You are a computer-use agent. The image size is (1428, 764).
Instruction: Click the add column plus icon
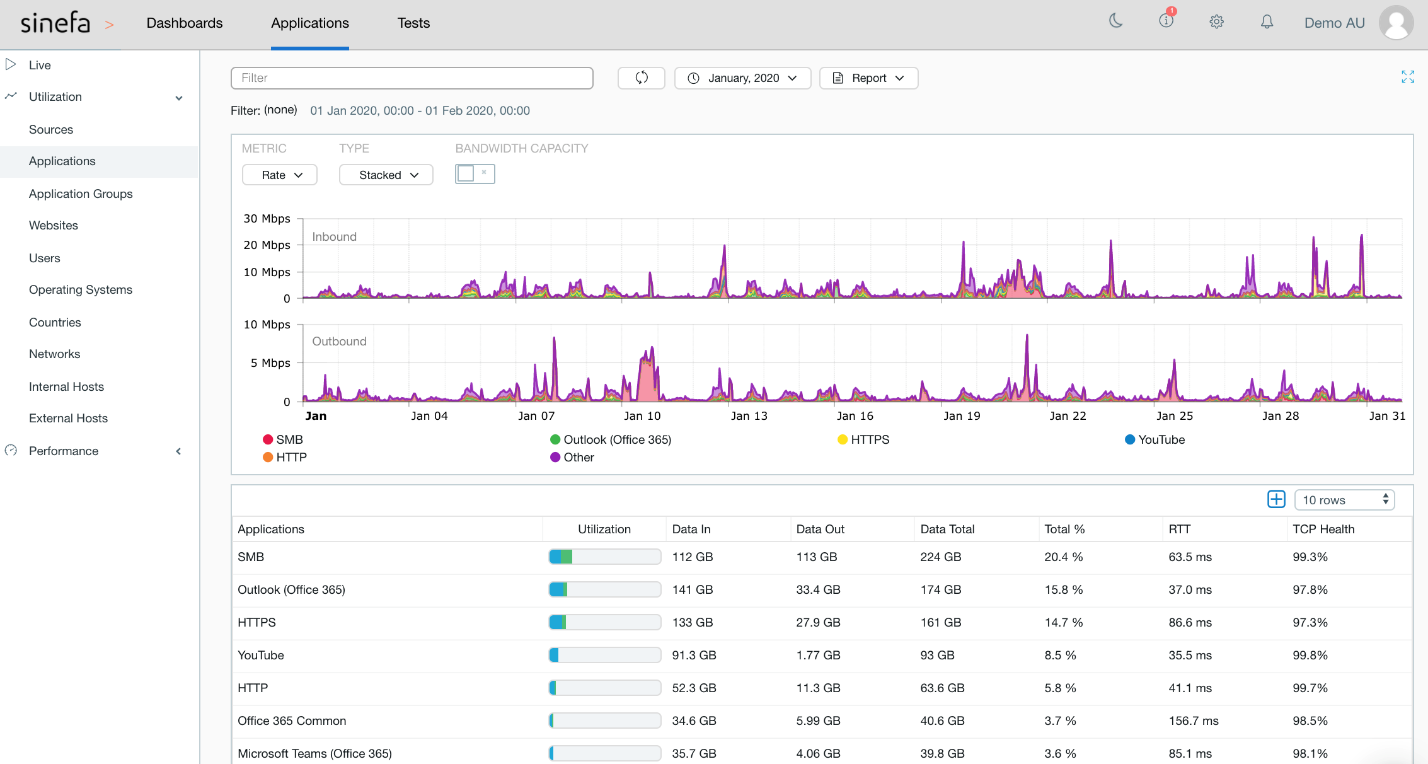1276,499
